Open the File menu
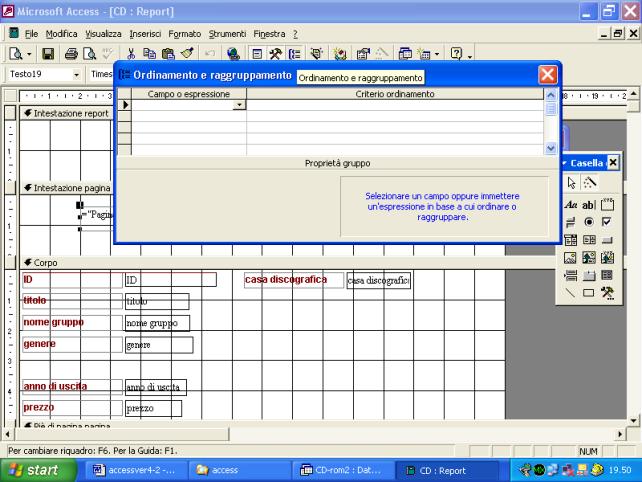This screenshot has height=482, width=642. click(31, 34)
